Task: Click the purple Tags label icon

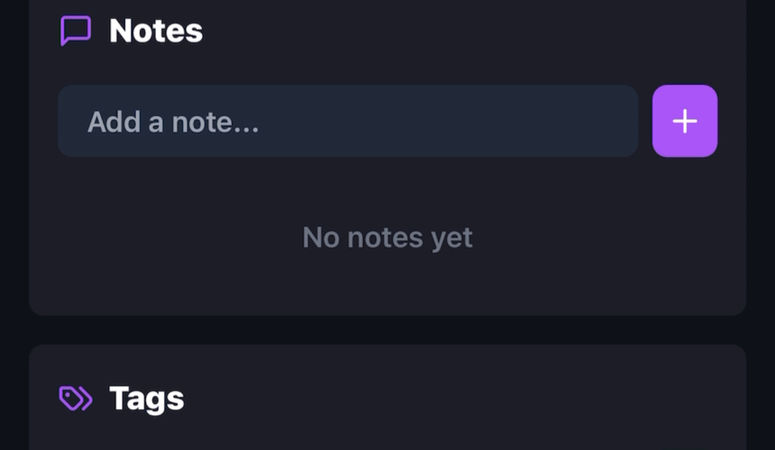Action: point(76,399)
